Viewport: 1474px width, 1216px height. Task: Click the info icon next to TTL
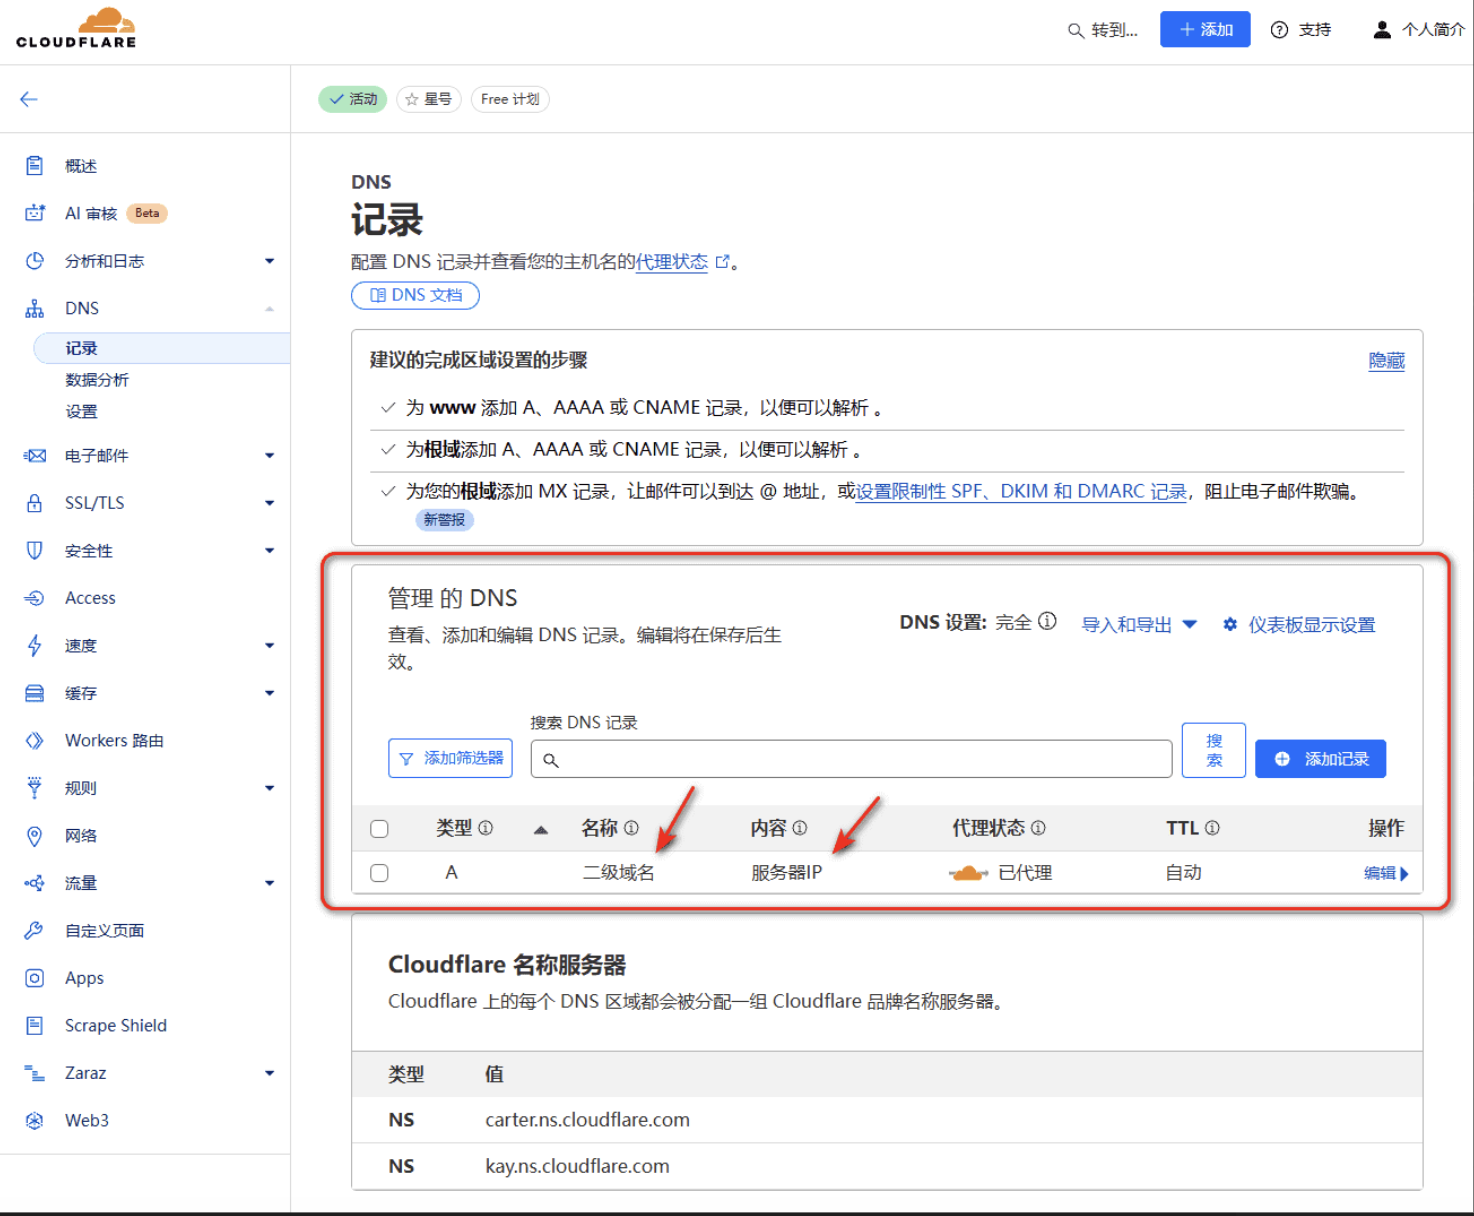[1212, 828]
